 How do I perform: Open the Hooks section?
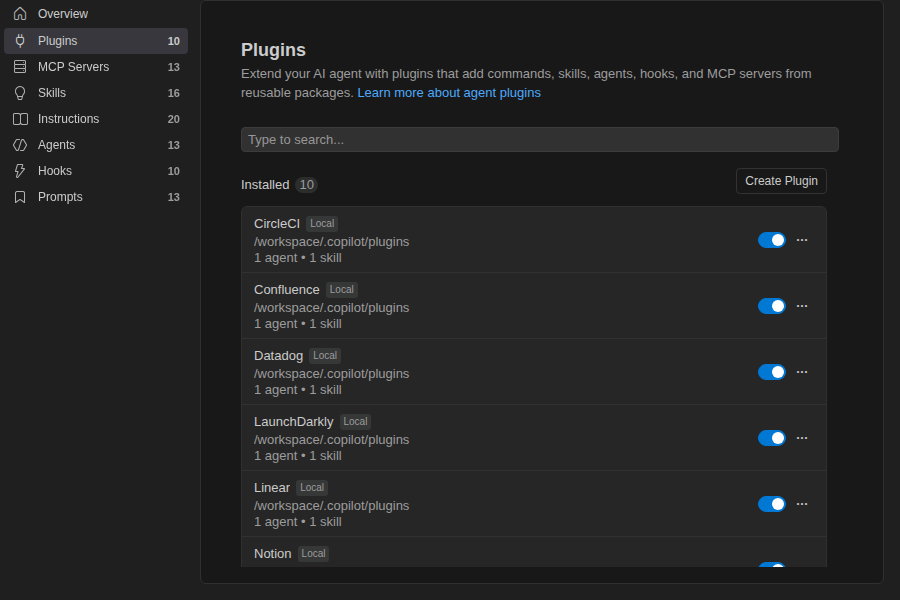click(x=96, y=171)
